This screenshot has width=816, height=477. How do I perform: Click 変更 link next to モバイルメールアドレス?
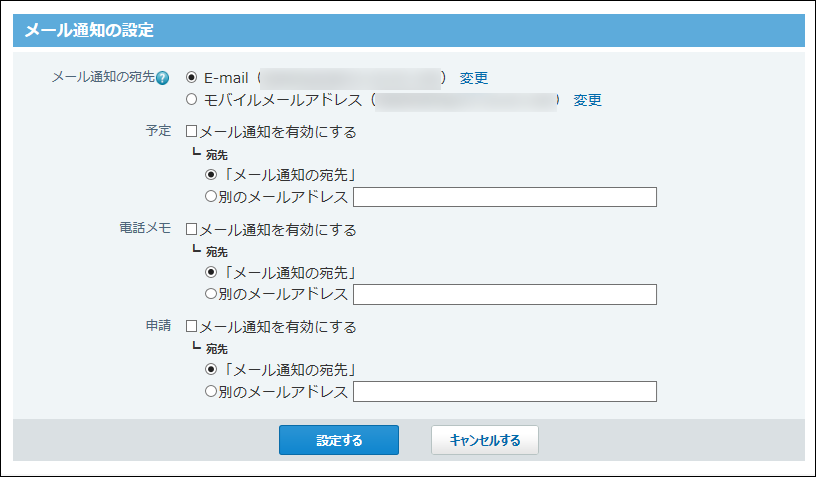[x=588, y=100]
